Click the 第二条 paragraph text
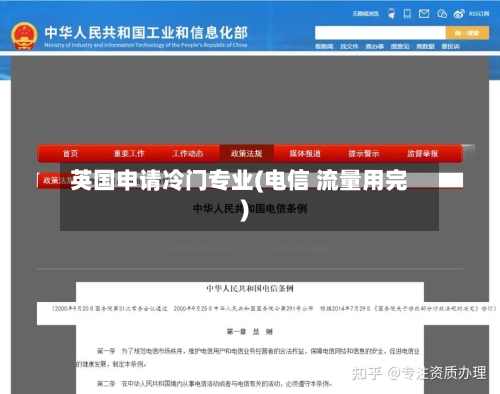Viewport: 500px width, 394px height. 215,384
